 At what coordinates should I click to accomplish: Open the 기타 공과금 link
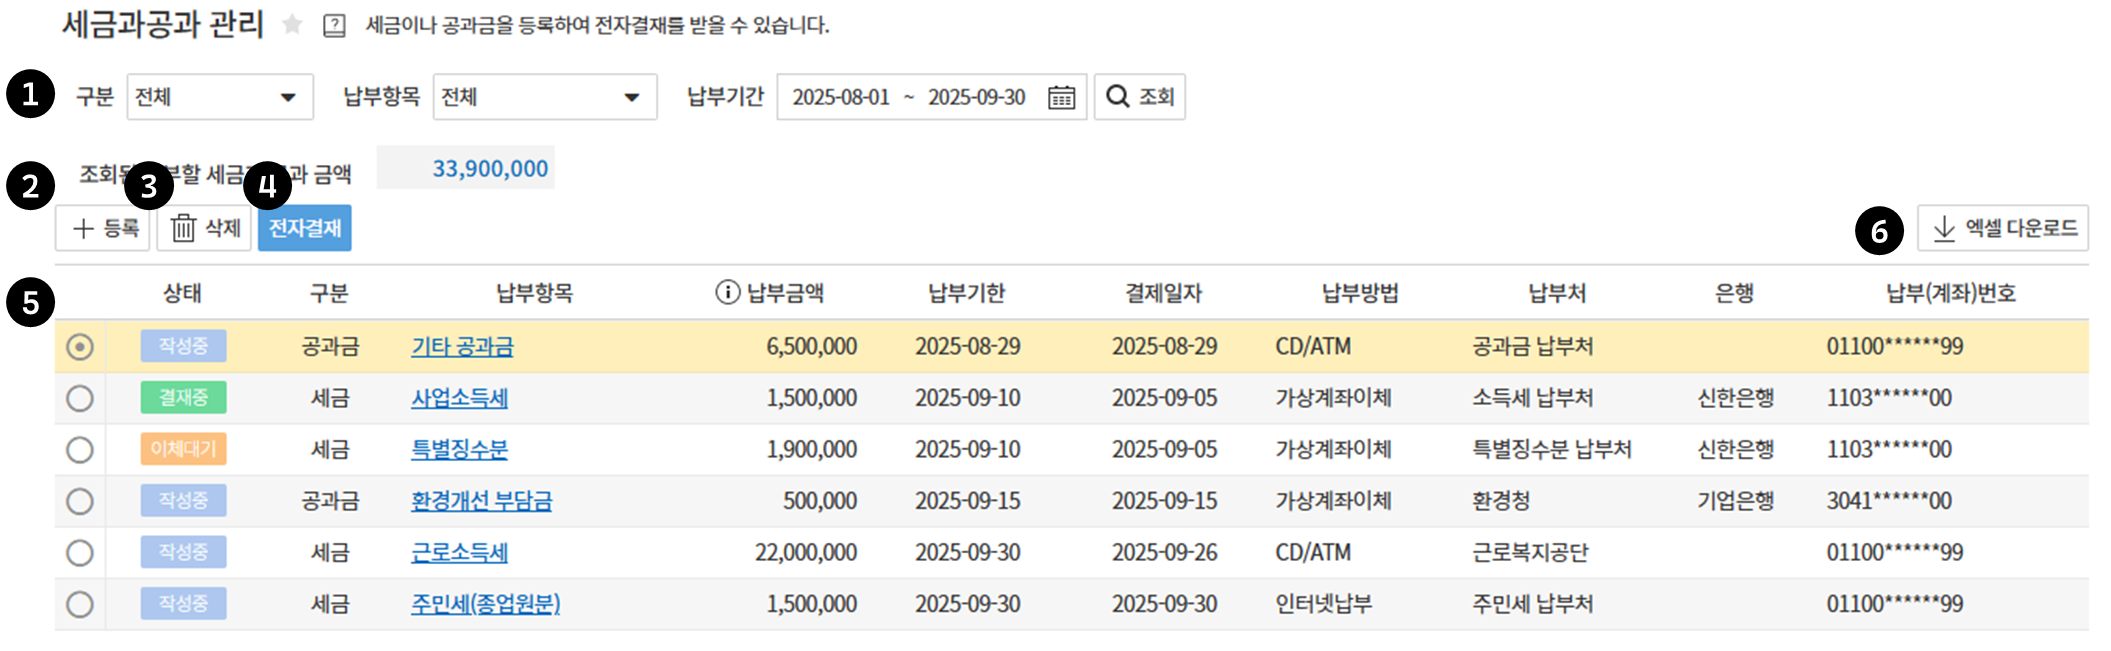coord(462,347)
